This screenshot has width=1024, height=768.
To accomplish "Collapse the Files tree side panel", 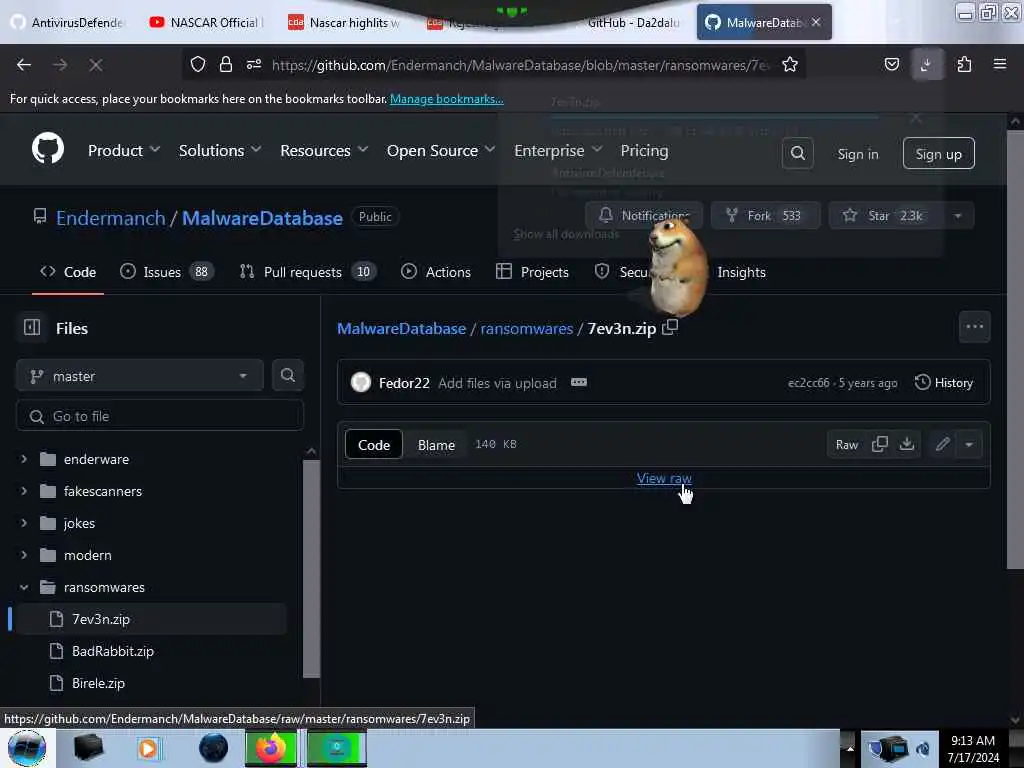I will pos(32,327).
